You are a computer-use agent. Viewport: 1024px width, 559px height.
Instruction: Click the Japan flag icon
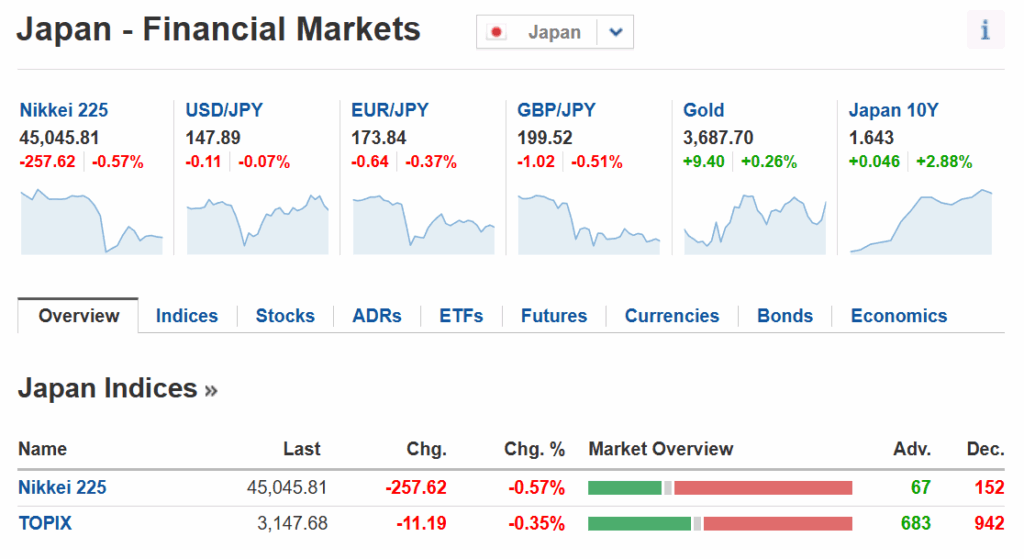pyautogui.click(x=496, y=32)
